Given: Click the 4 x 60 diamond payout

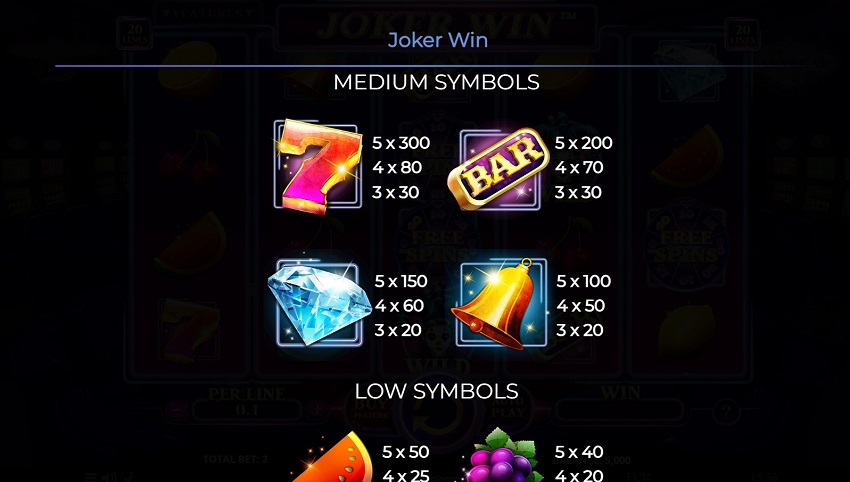Looking at the screenshot, I should (x=400, y=306).
